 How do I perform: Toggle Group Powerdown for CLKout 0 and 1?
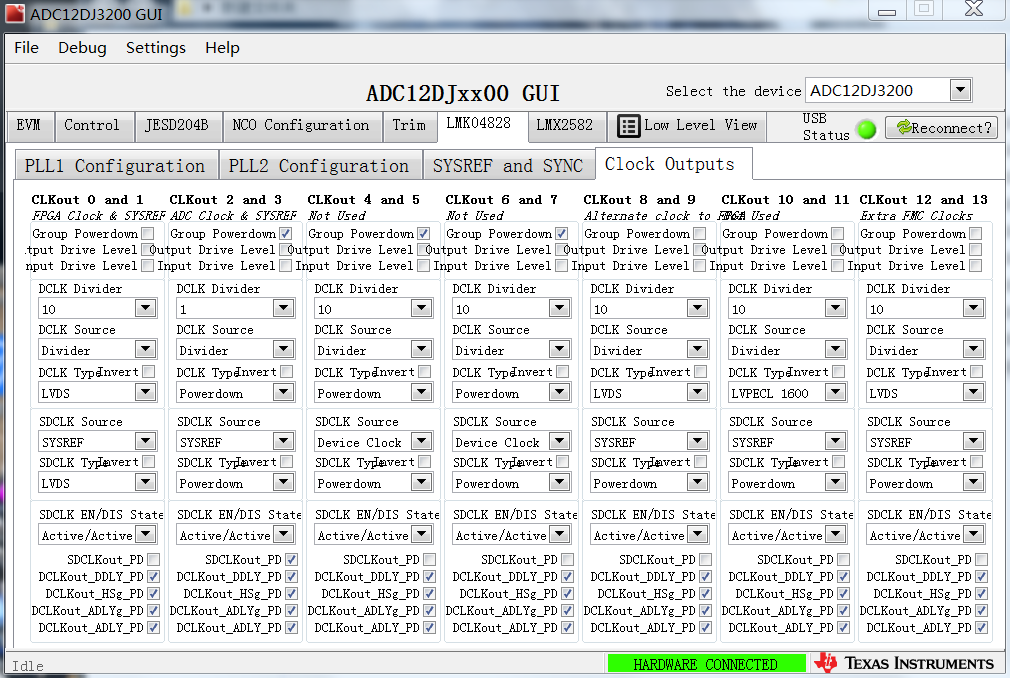tap(148, 233)
